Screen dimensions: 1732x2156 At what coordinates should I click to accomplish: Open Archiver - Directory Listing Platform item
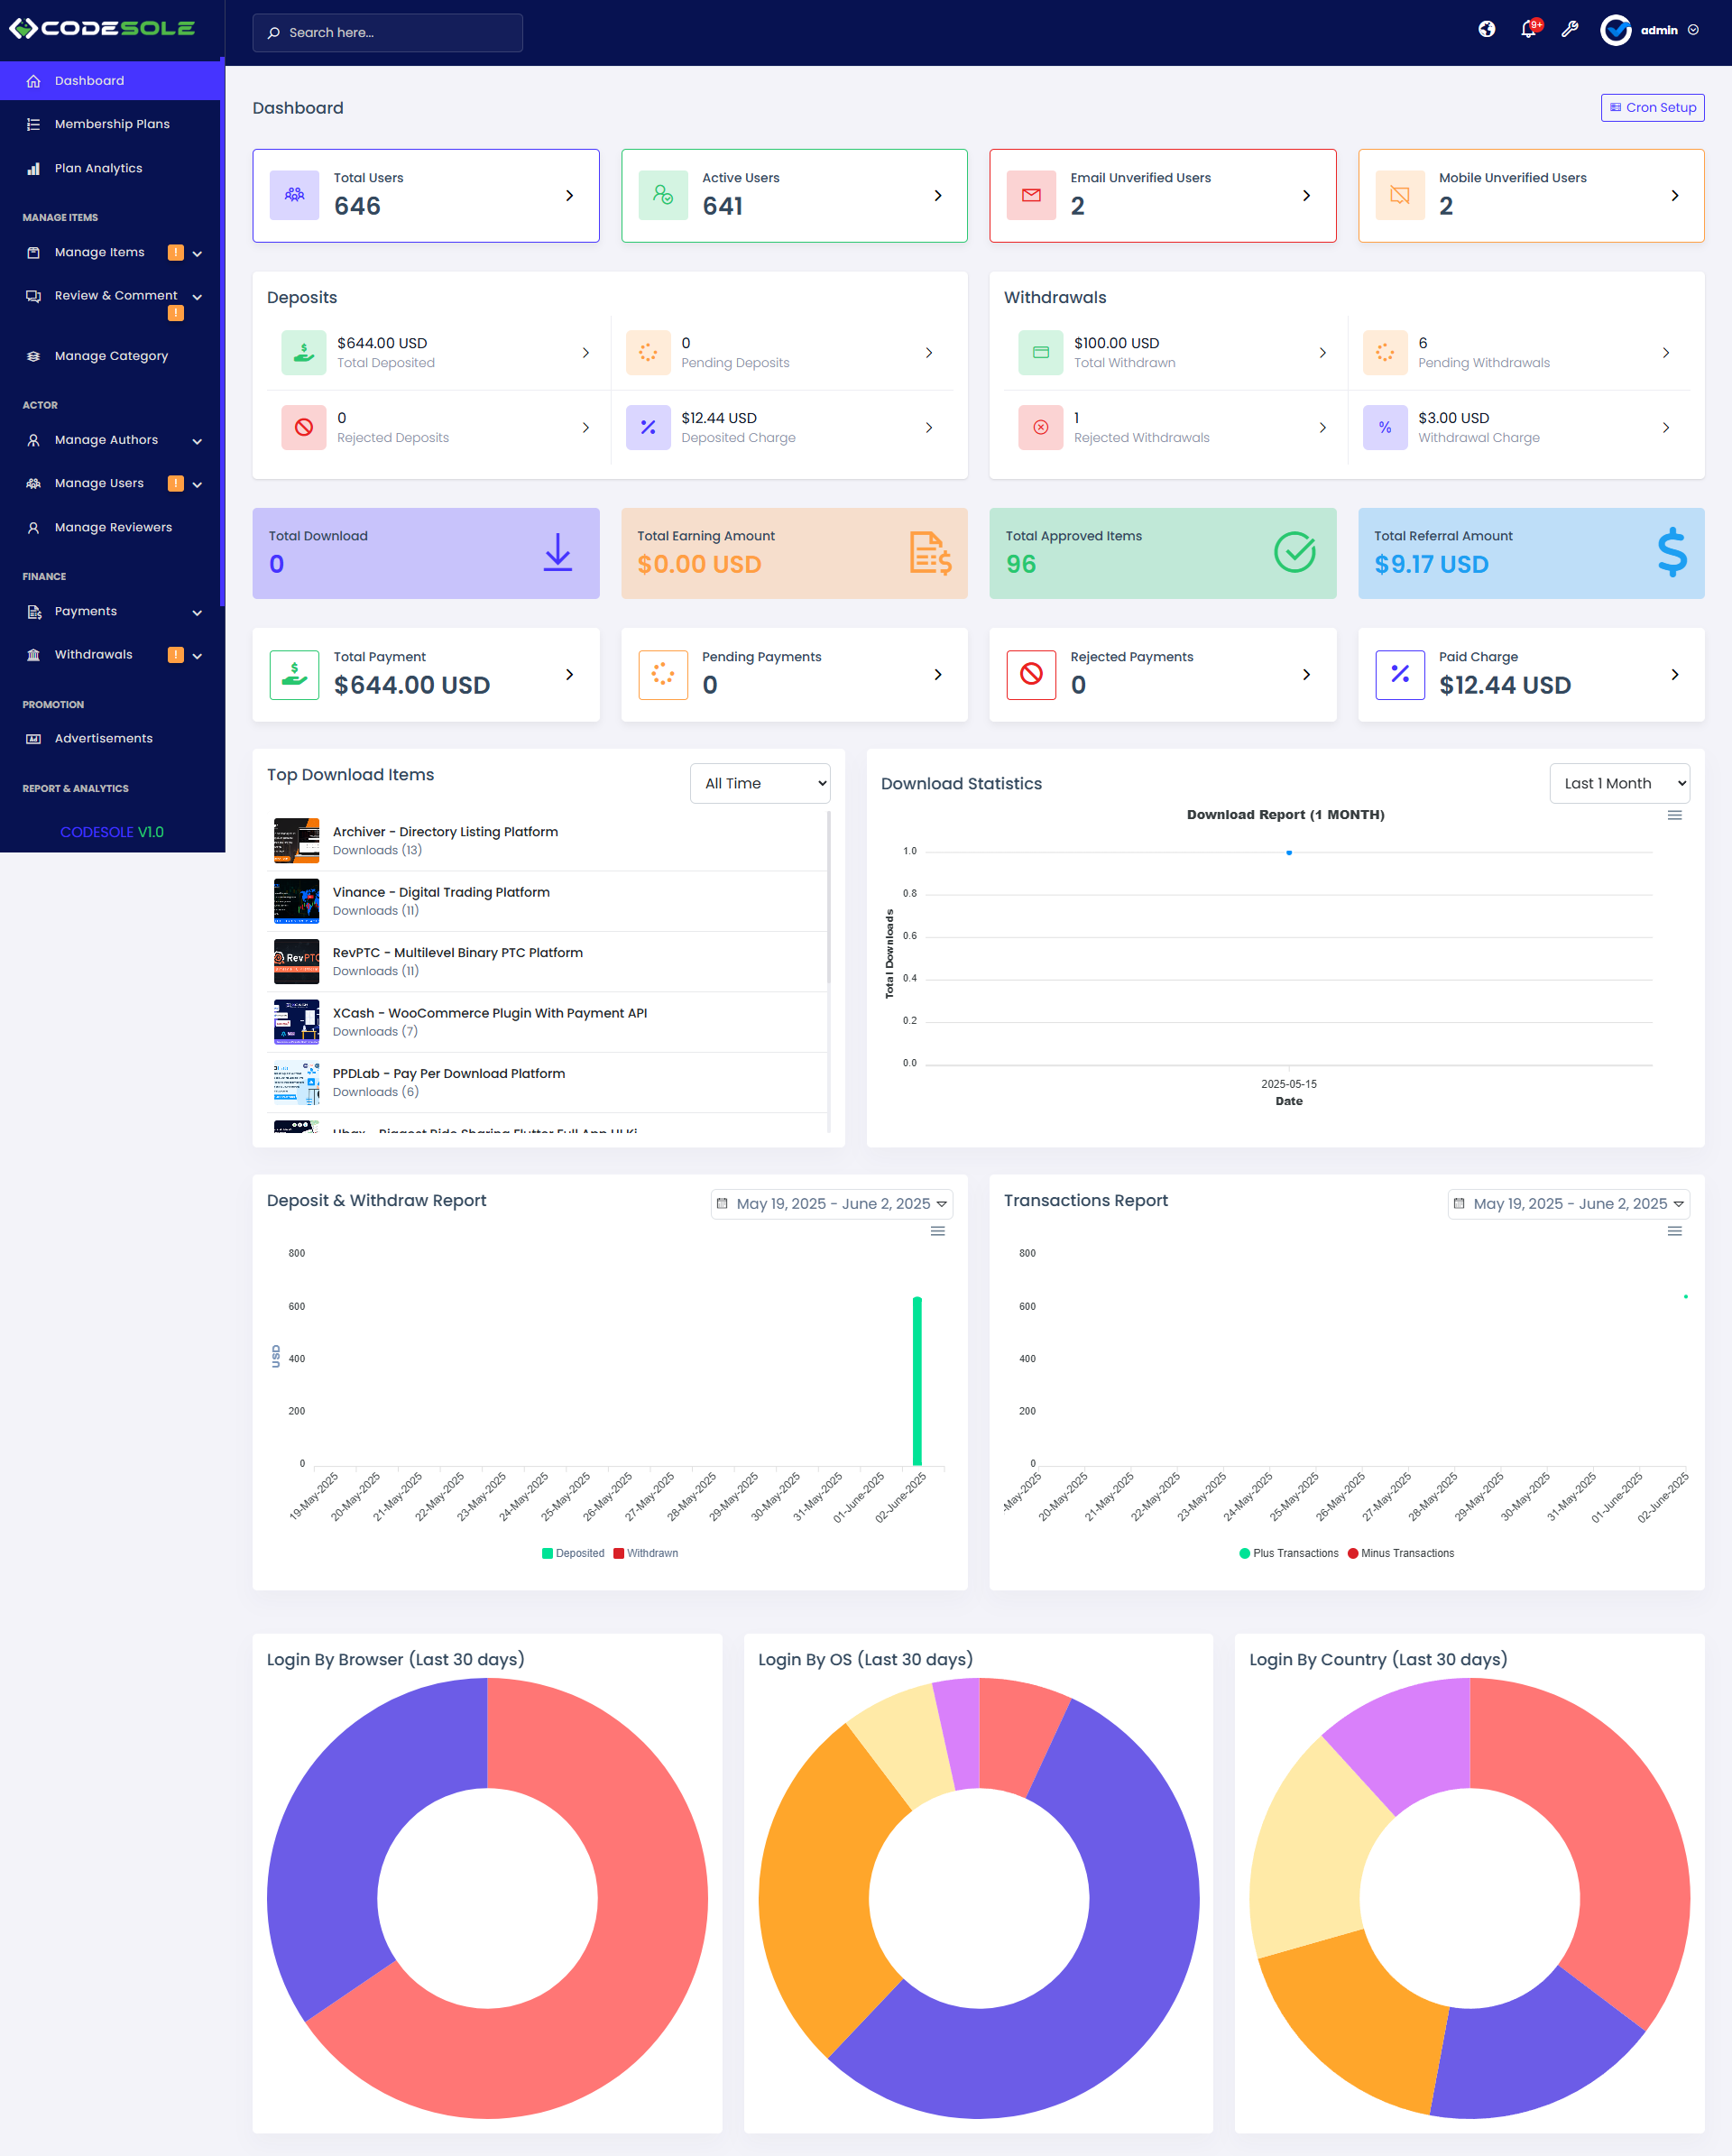[x=445, y=832]
